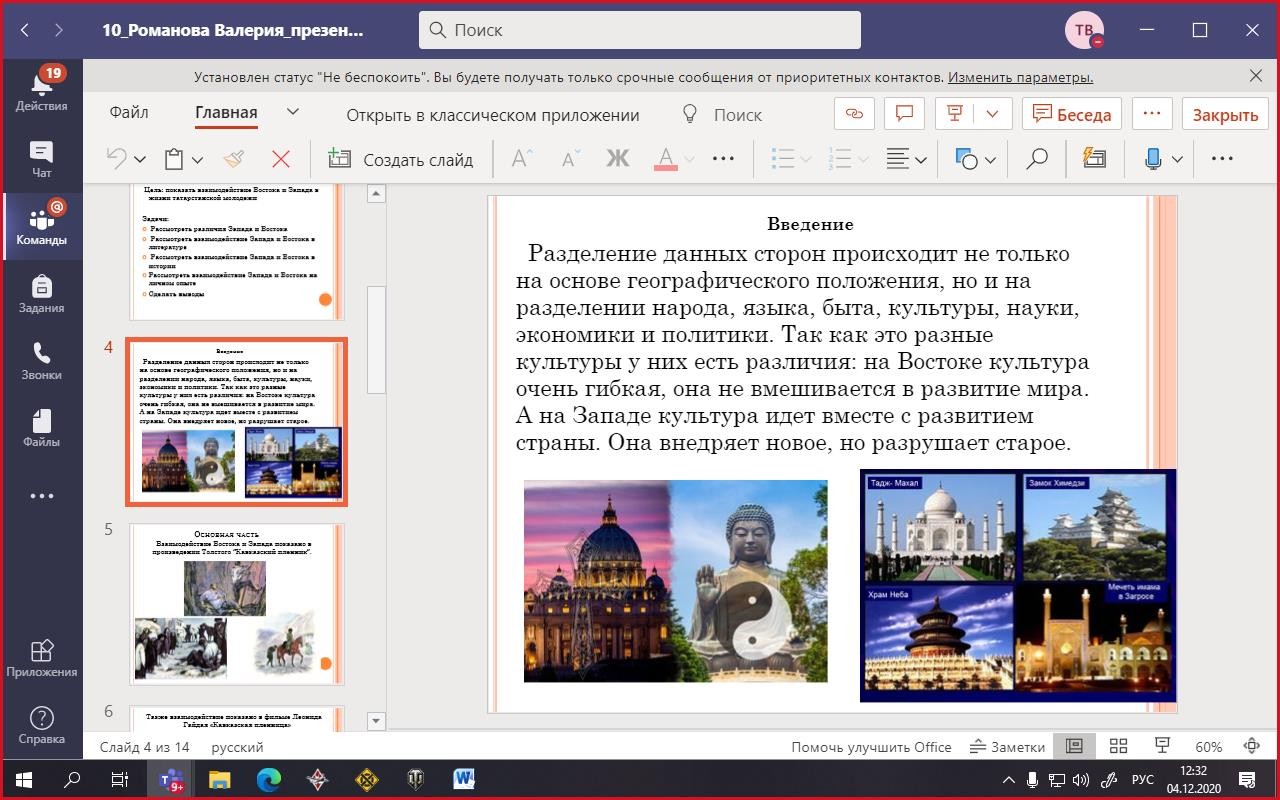Open the comments speech bubble icon

click(x=905, y=114)
